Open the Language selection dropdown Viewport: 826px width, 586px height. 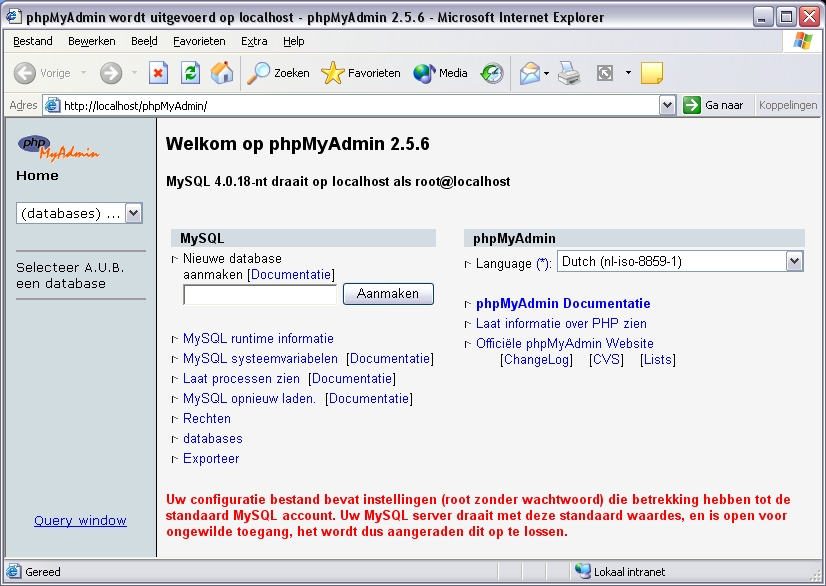(x=794, y=261)
